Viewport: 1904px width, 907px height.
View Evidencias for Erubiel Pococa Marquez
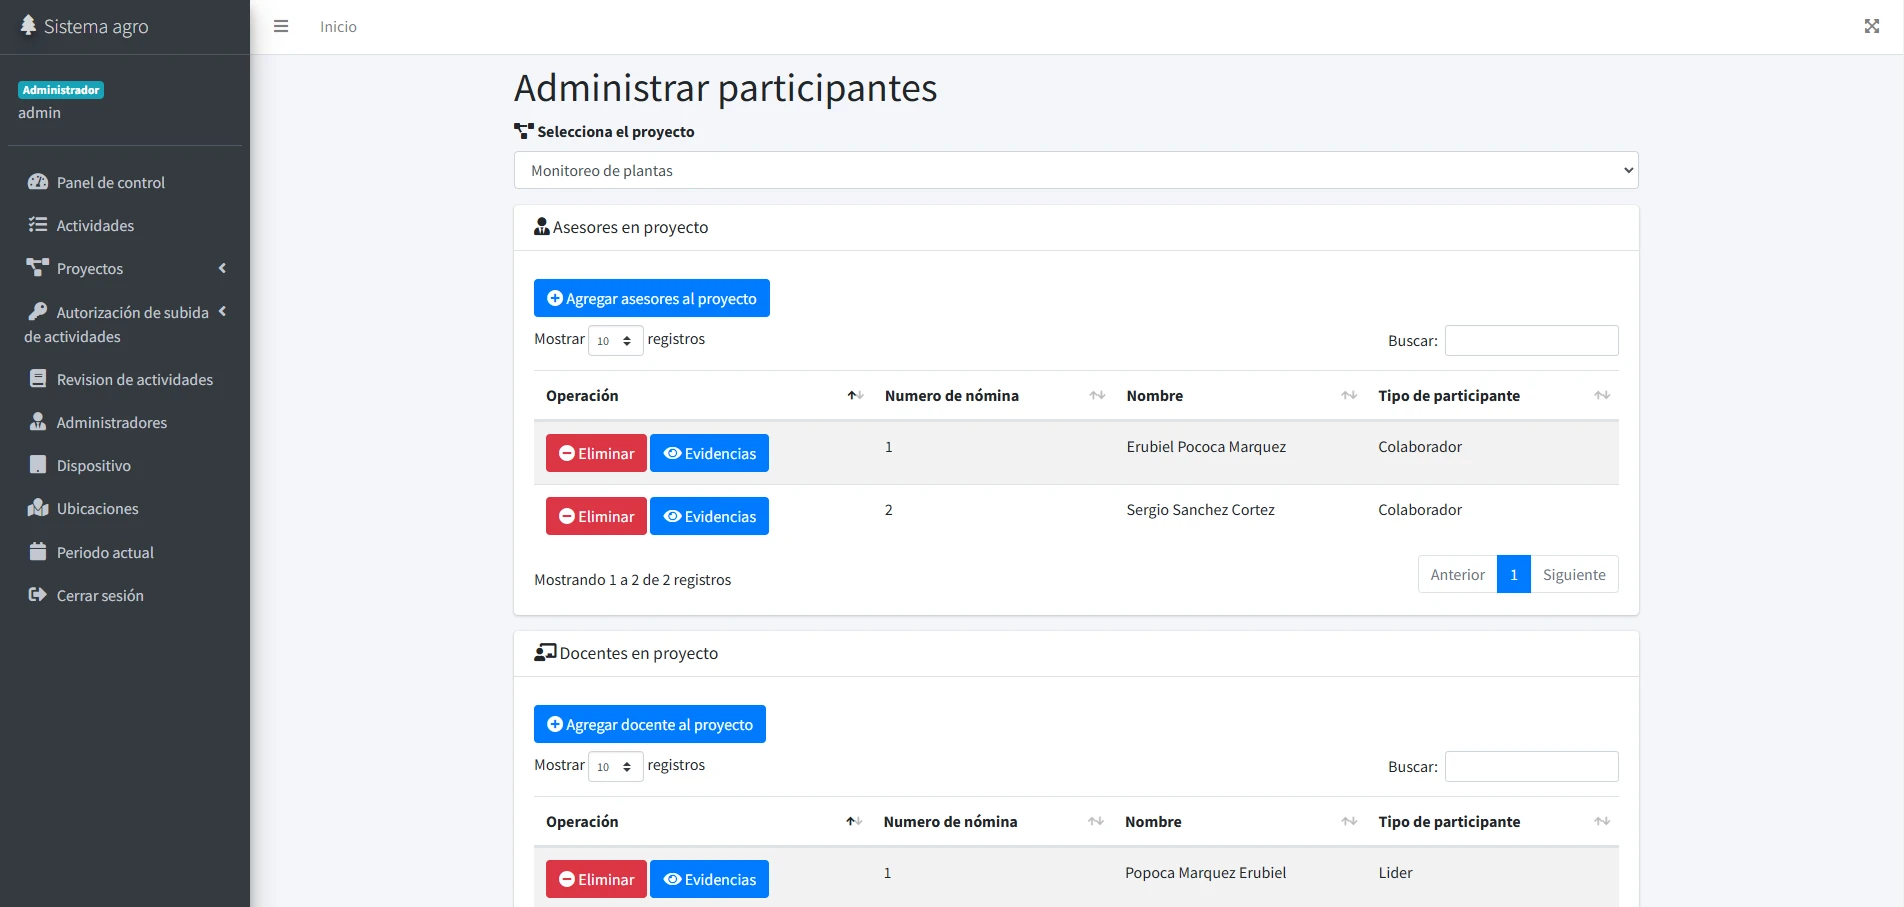709,453
